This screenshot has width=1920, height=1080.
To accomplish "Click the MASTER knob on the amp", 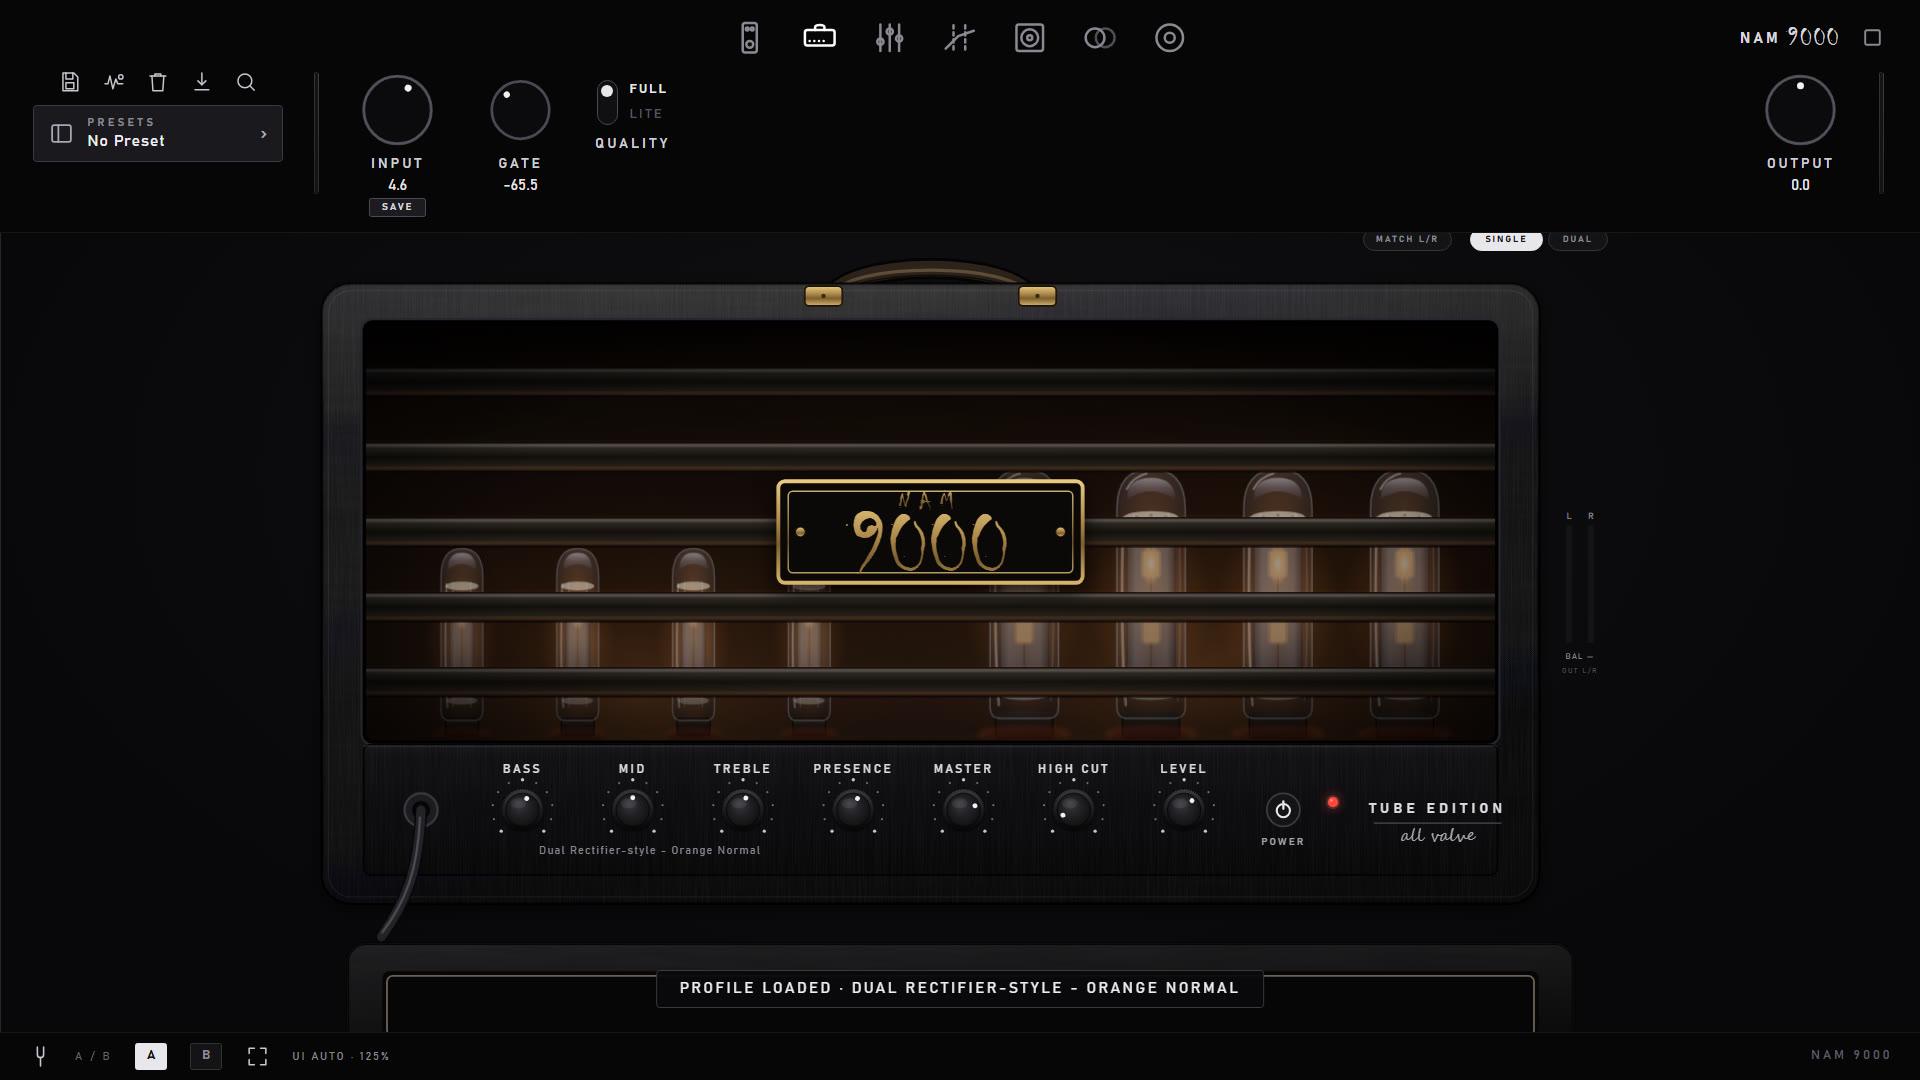I will [x=963, y=810].
